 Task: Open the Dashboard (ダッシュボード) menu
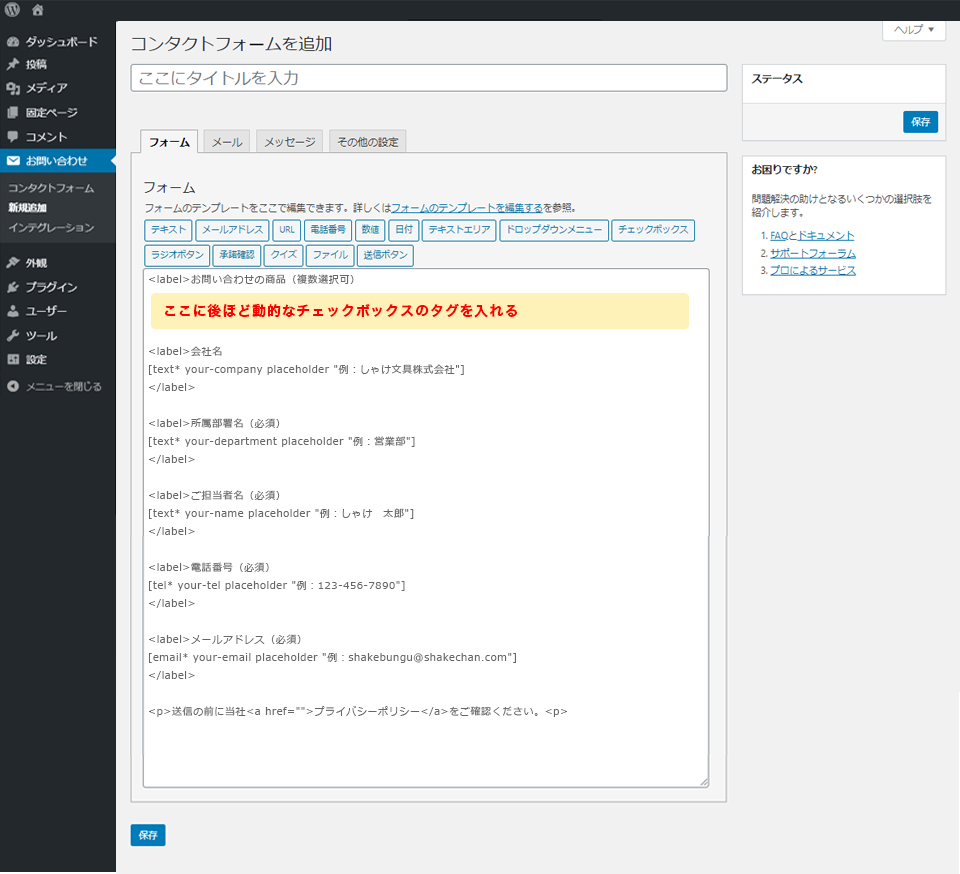point(60,42)
